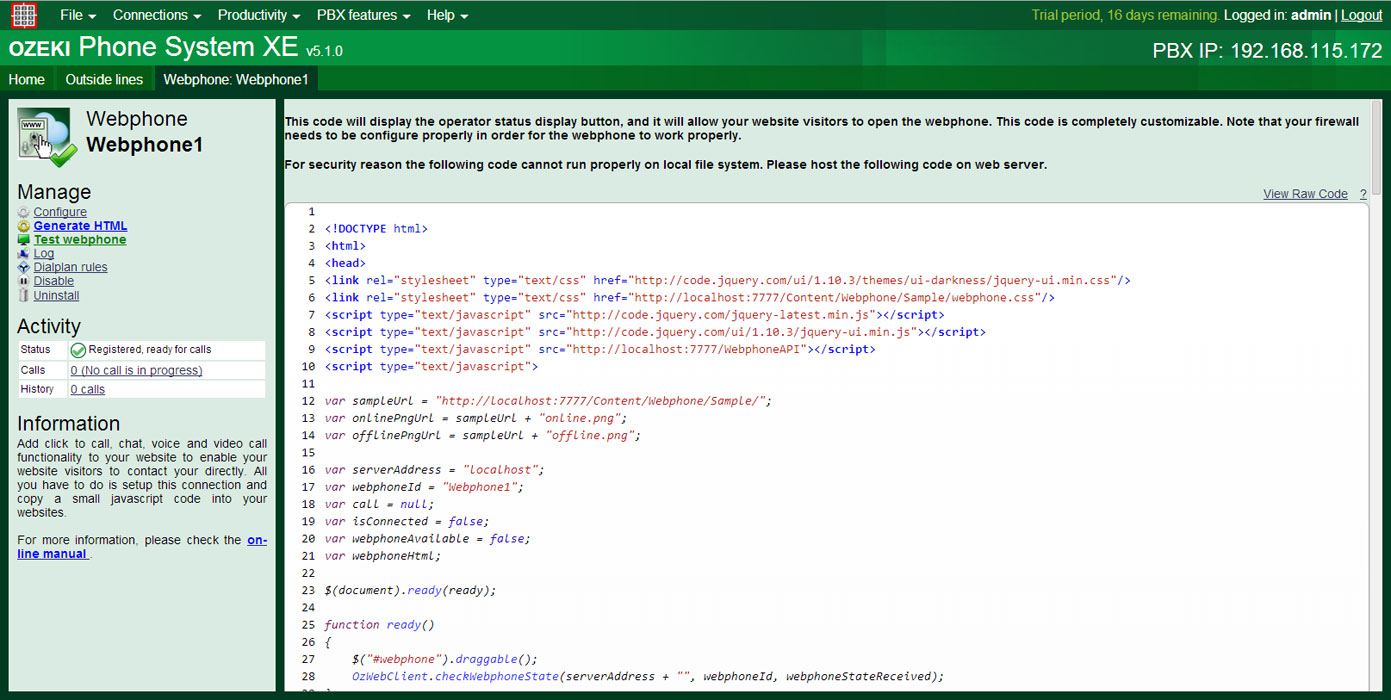
Task: Click the icon beside Dialplan rules
Action: point(24,268)
